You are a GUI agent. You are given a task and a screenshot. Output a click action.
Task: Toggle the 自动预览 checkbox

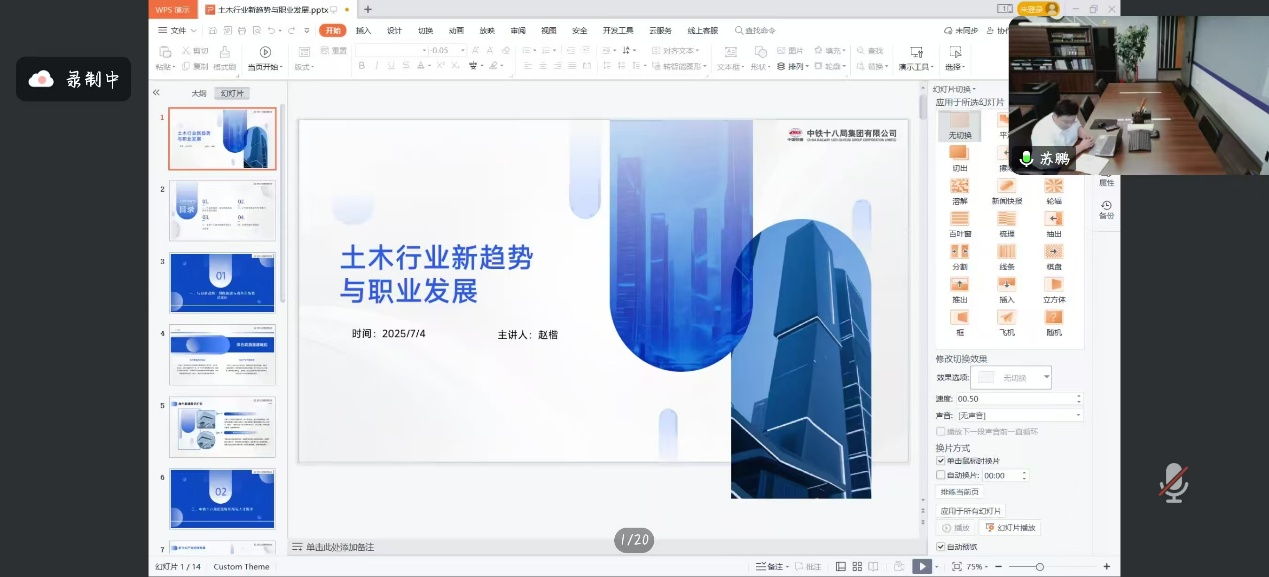[x=940, y=547]
